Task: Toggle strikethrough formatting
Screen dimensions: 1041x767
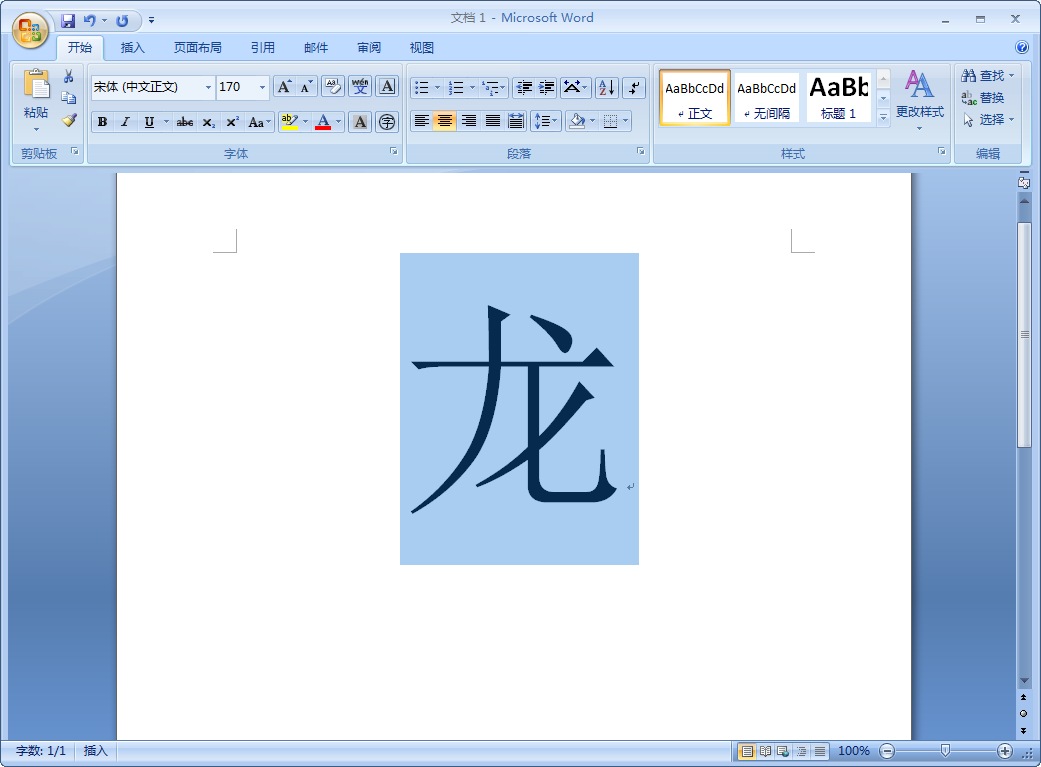Action: [x=185, y=122]
